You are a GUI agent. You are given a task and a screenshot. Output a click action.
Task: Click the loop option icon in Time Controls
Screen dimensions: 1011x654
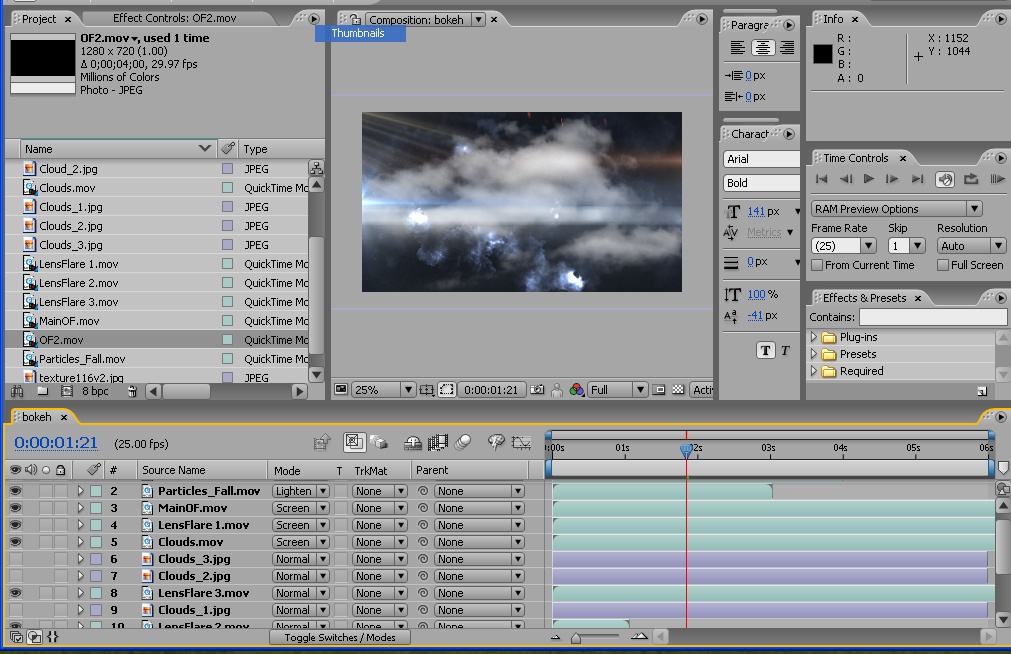coord(970,179)
